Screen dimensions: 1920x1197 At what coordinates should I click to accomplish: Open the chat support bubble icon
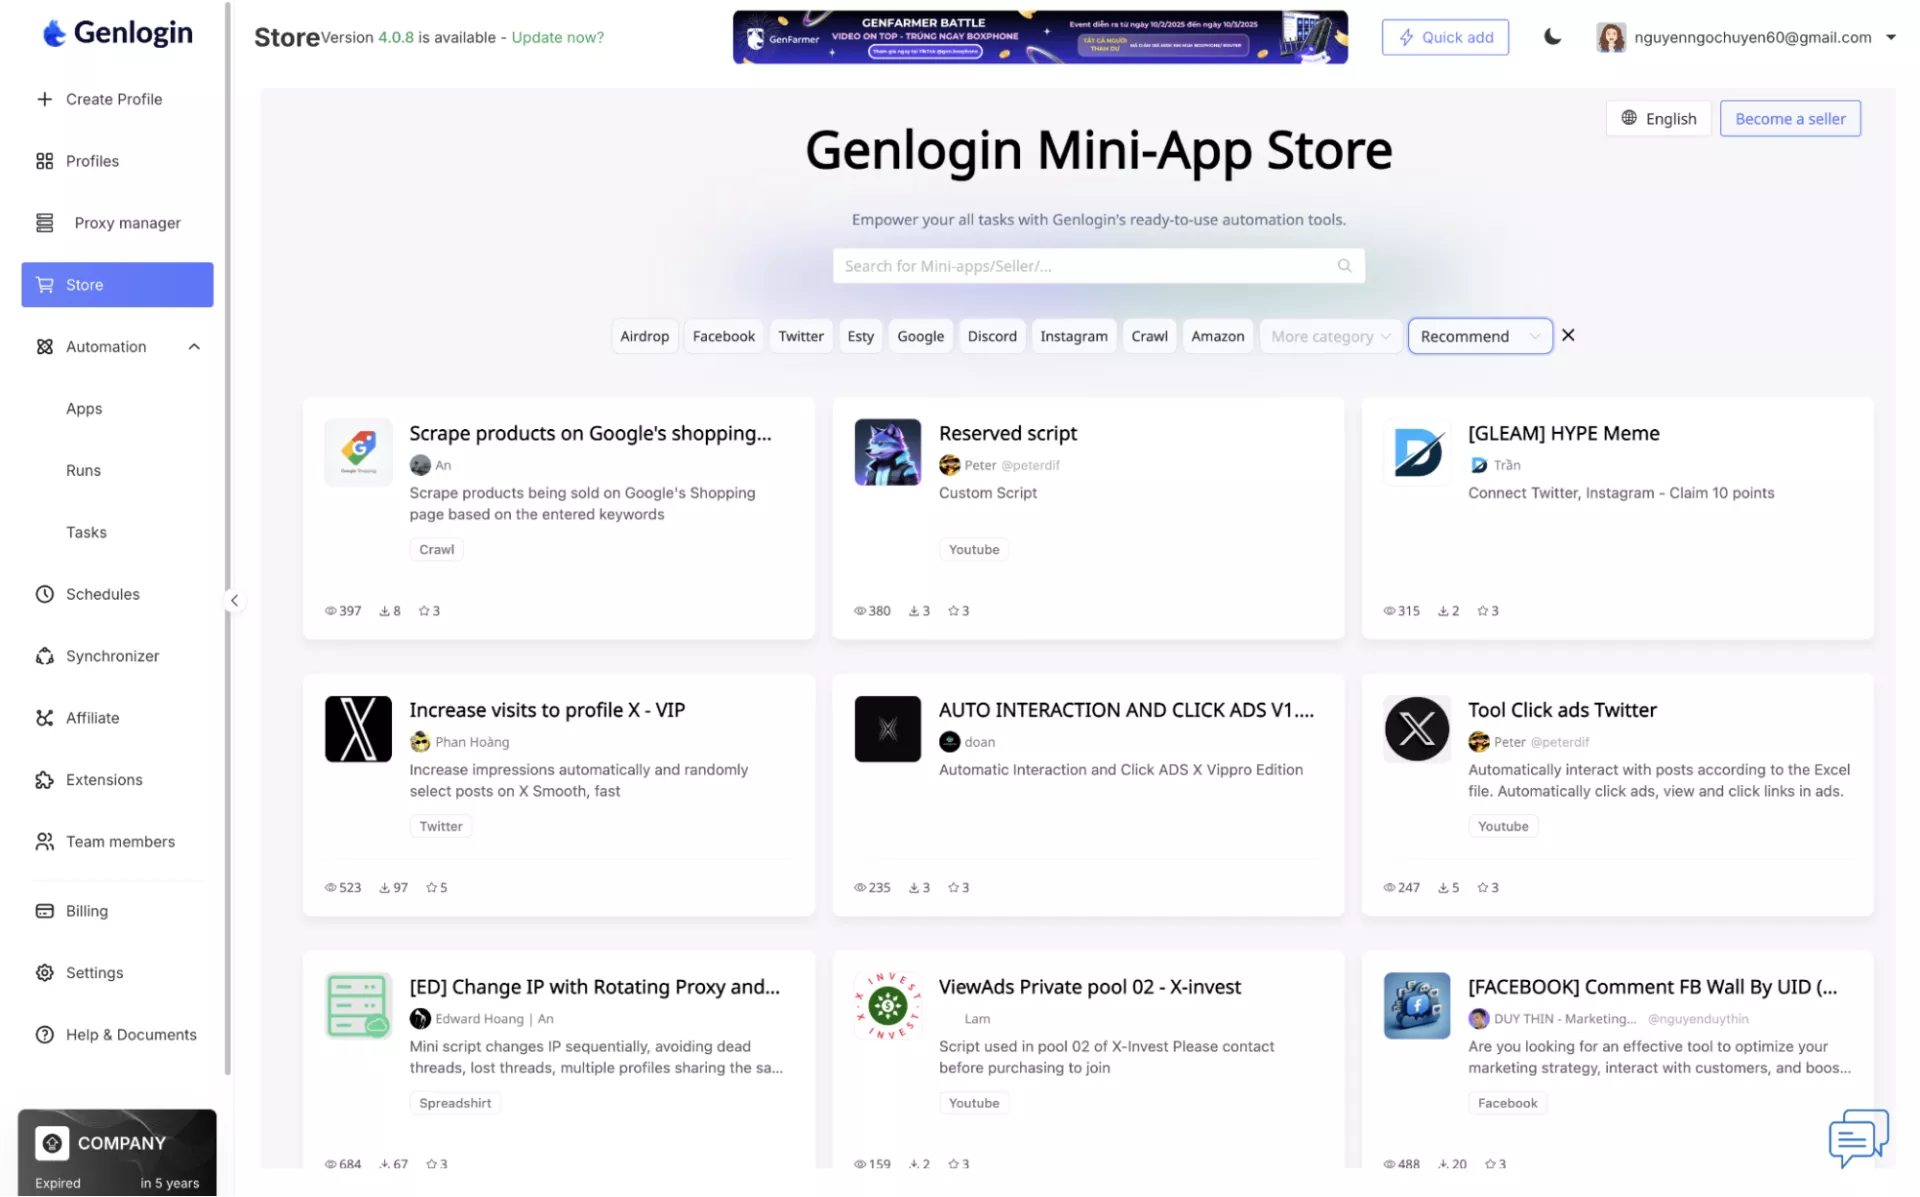coord(1857,1137)
